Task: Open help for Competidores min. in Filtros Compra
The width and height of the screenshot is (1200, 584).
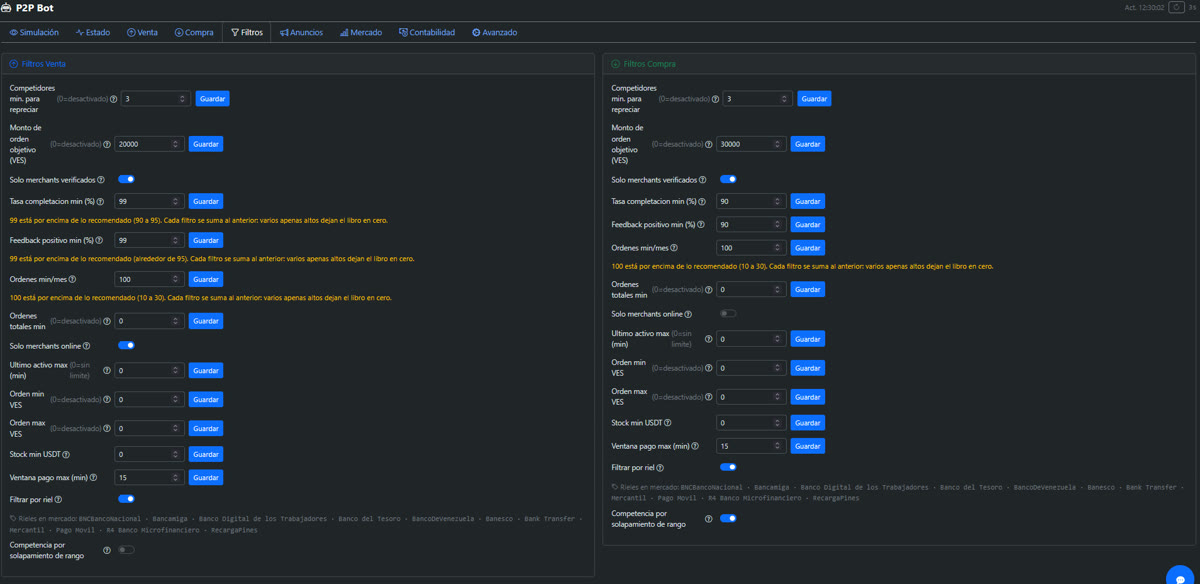Action: coord(715,99)
